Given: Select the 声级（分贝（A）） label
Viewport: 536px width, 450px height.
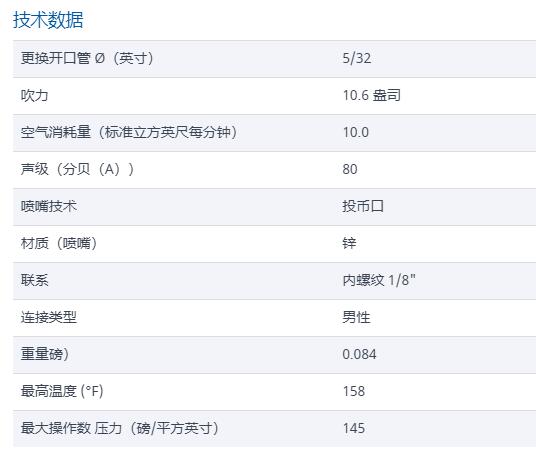Looking at the screenshot, I should tap(78, 169).
